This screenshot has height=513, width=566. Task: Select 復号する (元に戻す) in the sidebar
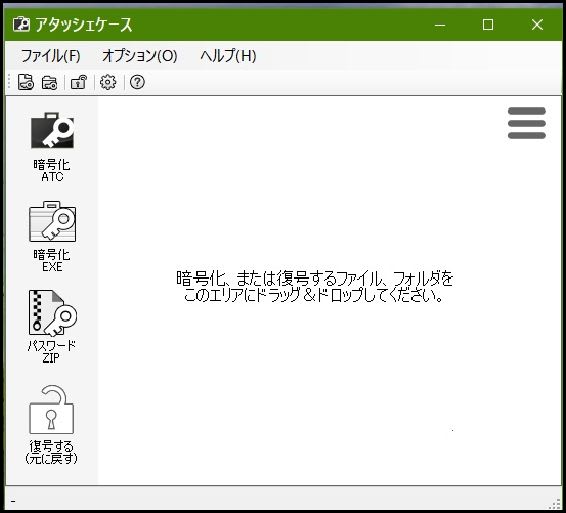[x=52, y=425]
